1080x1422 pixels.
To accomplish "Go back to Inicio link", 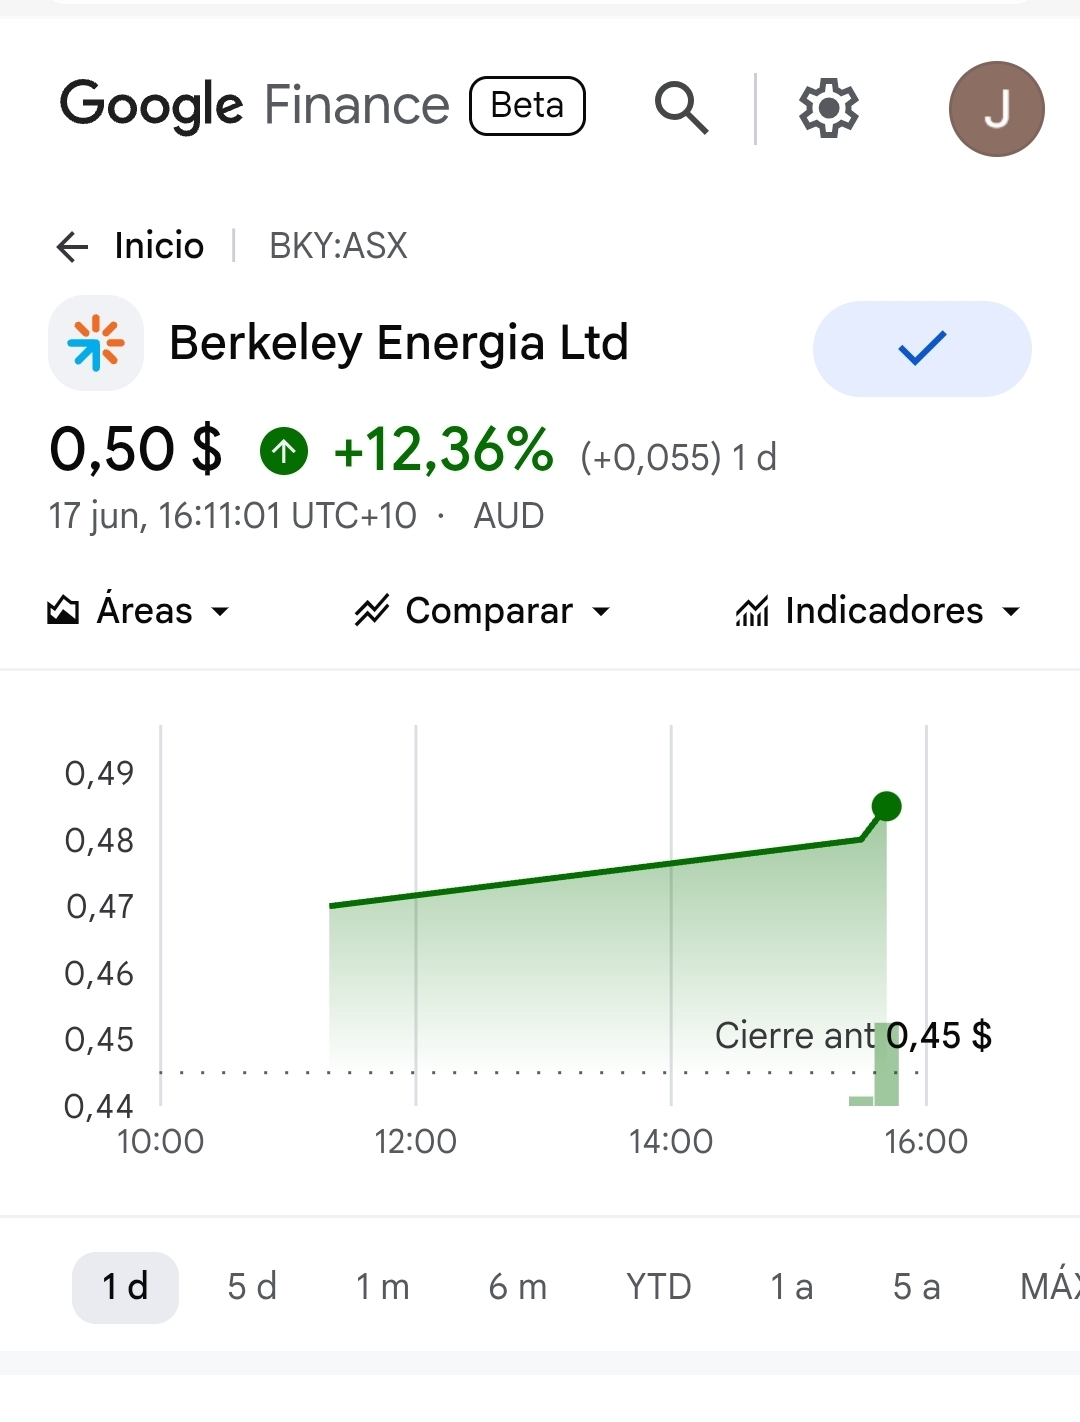I will [159, 246].
